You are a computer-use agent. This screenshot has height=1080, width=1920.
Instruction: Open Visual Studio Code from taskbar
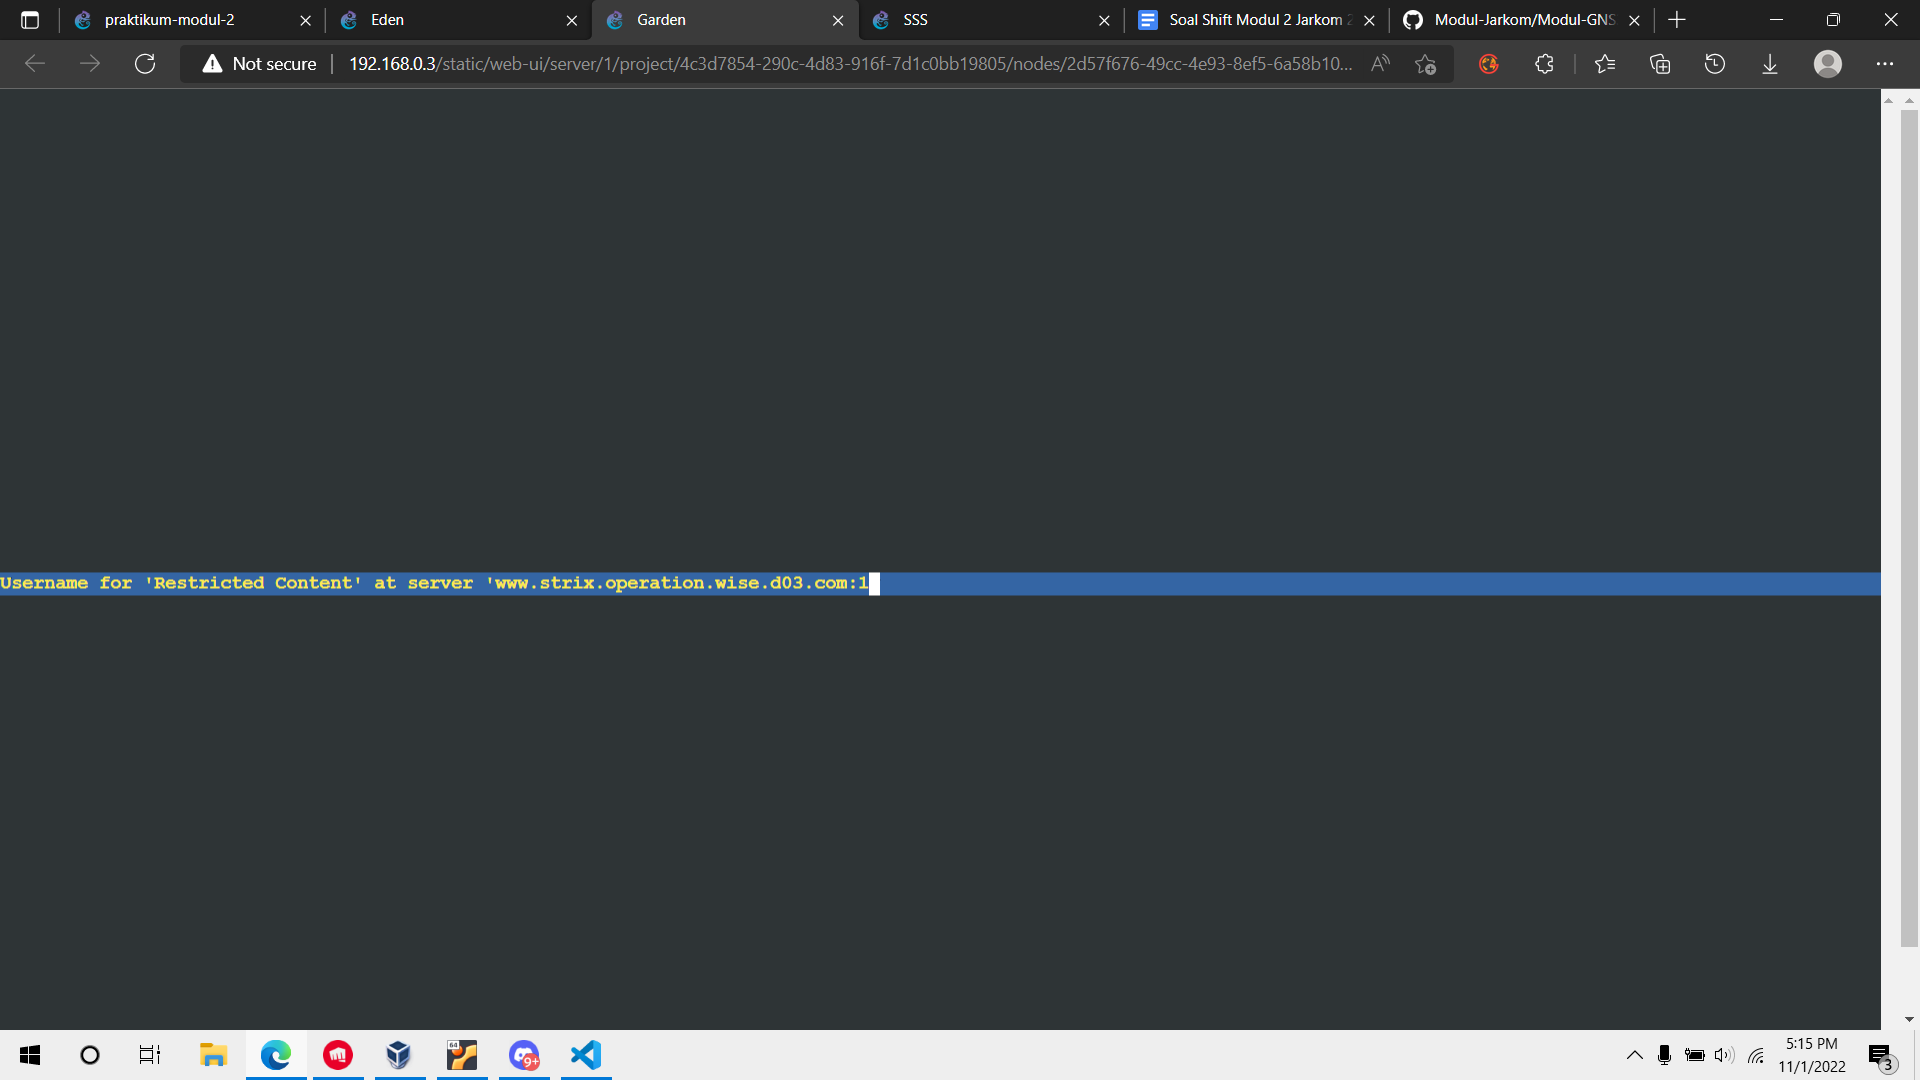[x=586, y=1055]
